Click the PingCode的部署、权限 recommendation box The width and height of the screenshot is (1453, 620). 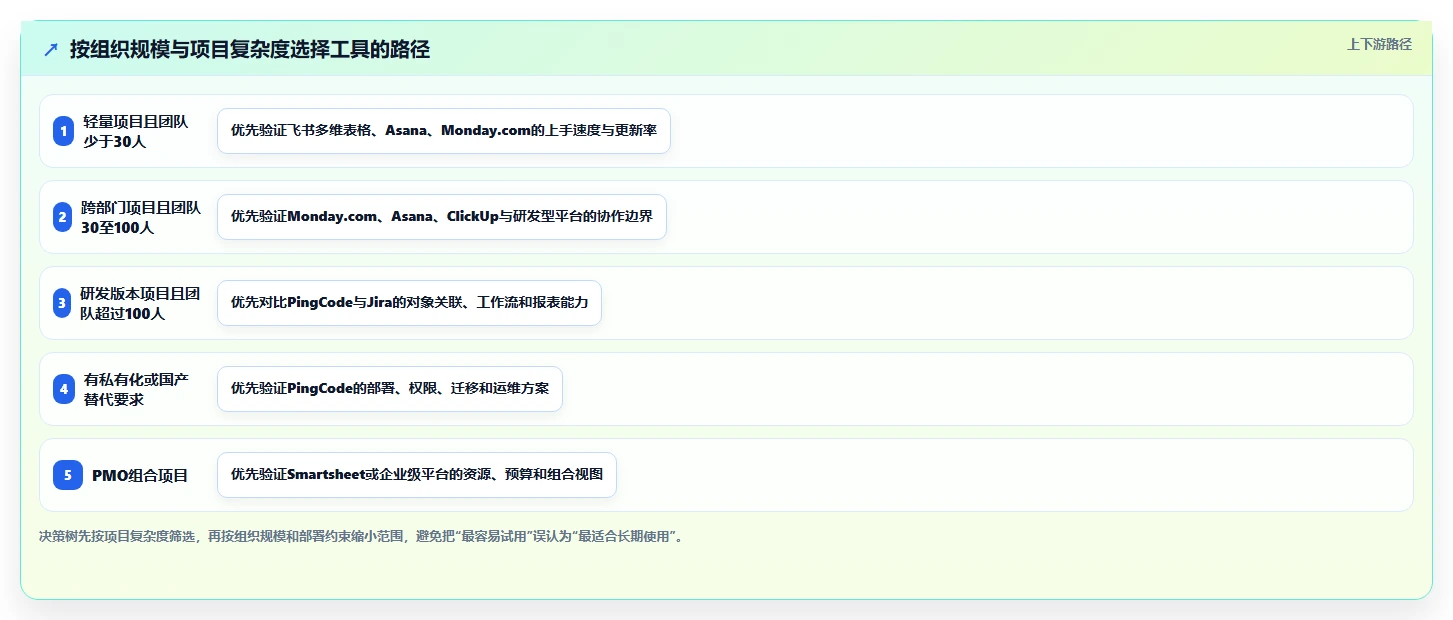(x=390, y=389)
